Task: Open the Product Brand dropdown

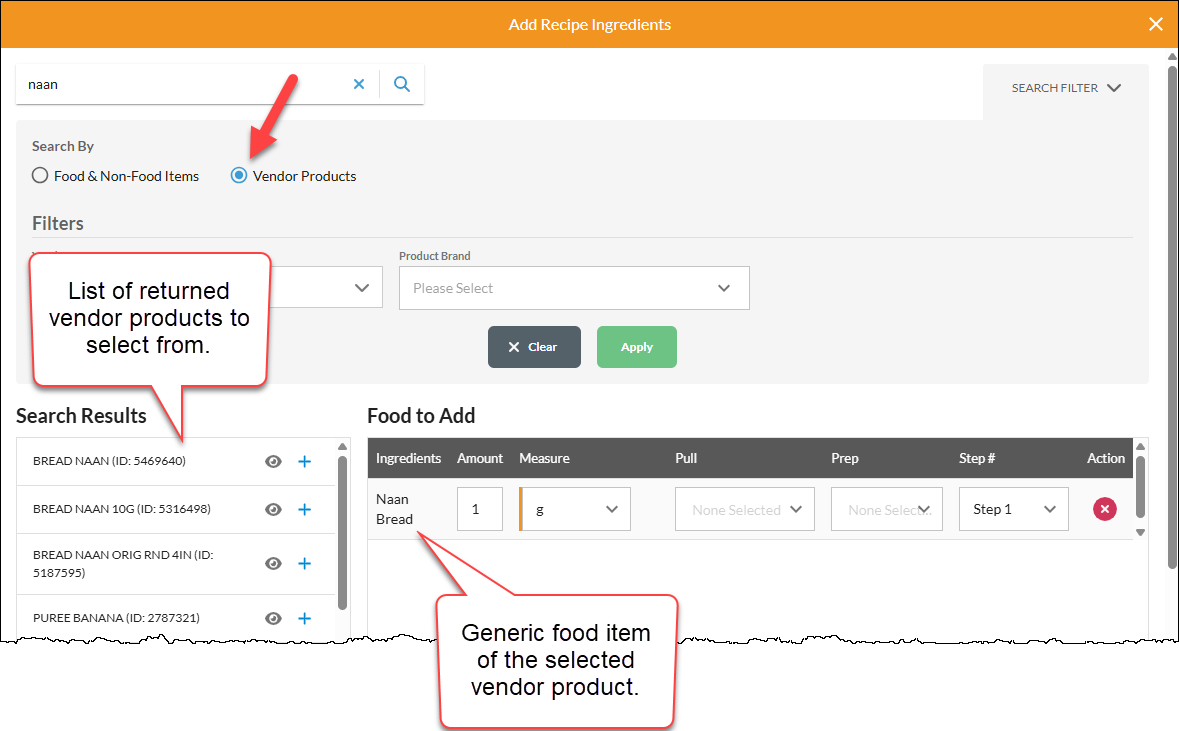Action: tap(574, 288)
